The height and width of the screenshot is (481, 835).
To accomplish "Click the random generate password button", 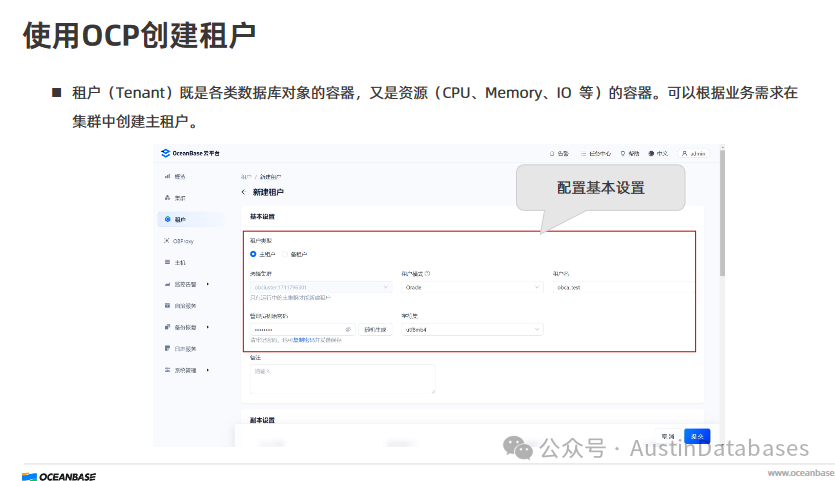I will (375, 330).
